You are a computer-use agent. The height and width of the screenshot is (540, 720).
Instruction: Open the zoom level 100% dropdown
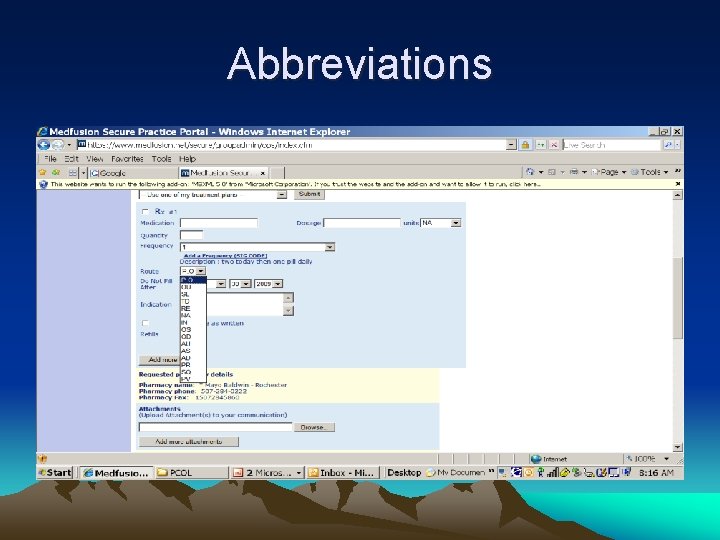click(x=666, y=459)
